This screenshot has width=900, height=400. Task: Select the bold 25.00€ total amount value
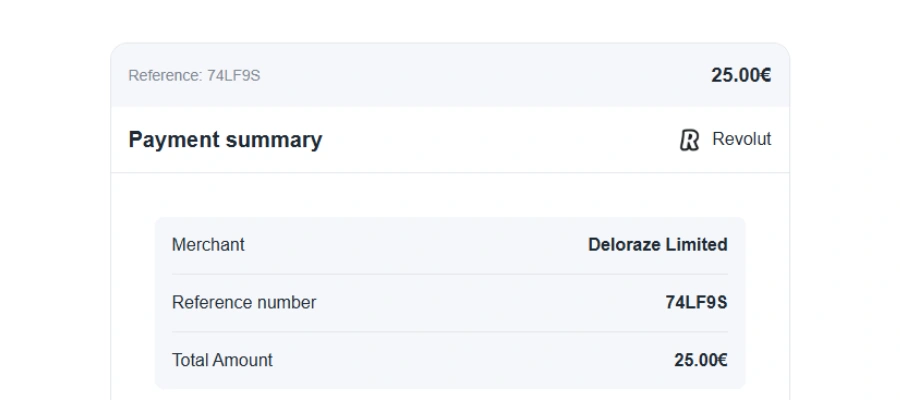click(700, 360)
